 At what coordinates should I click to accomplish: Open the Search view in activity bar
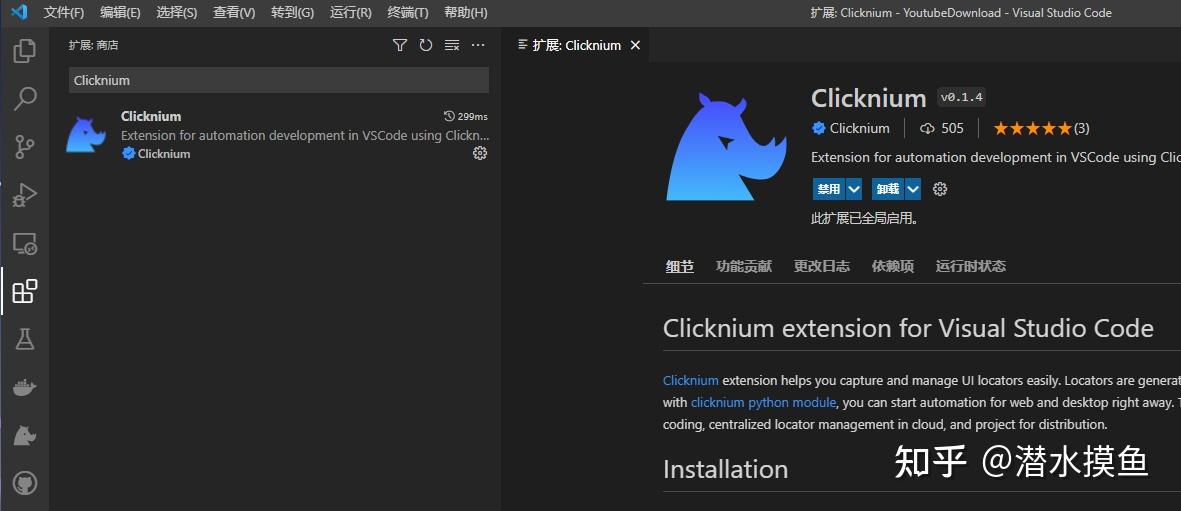[25, 99]
